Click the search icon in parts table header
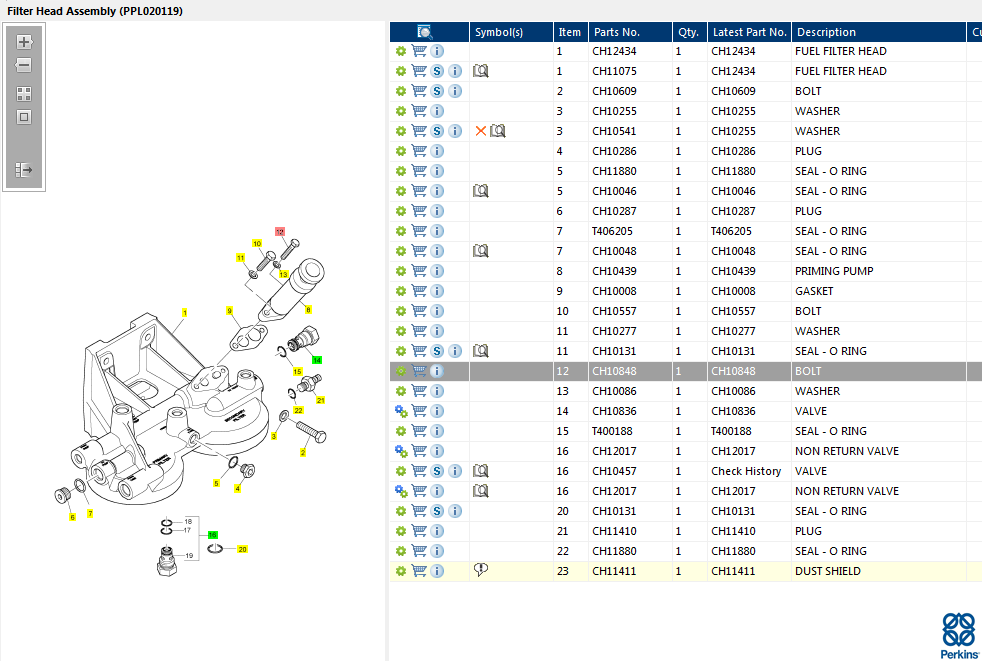The height and width of the screenshot is (661, 982). [425, 32]
